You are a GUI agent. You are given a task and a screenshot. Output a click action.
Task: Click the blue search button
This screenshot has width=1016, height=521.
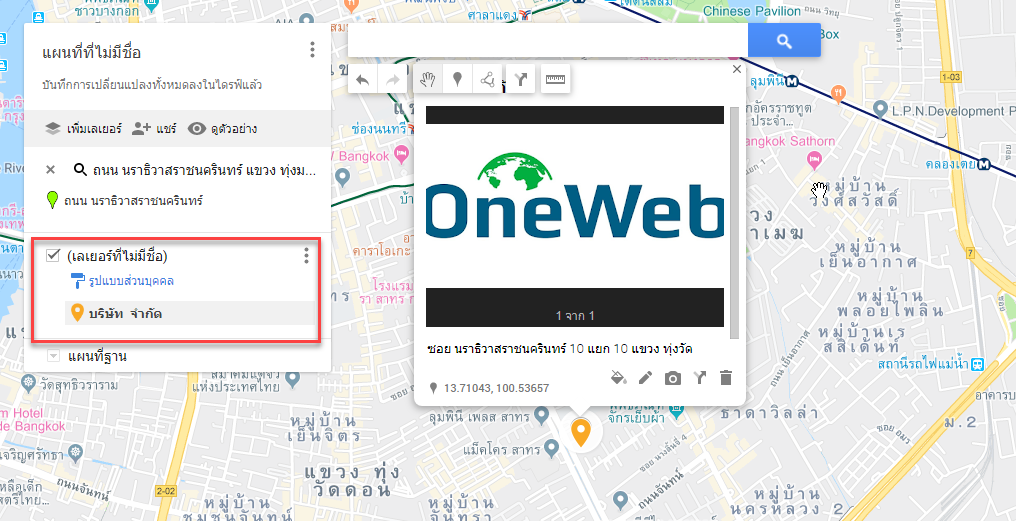coord(784,41)
